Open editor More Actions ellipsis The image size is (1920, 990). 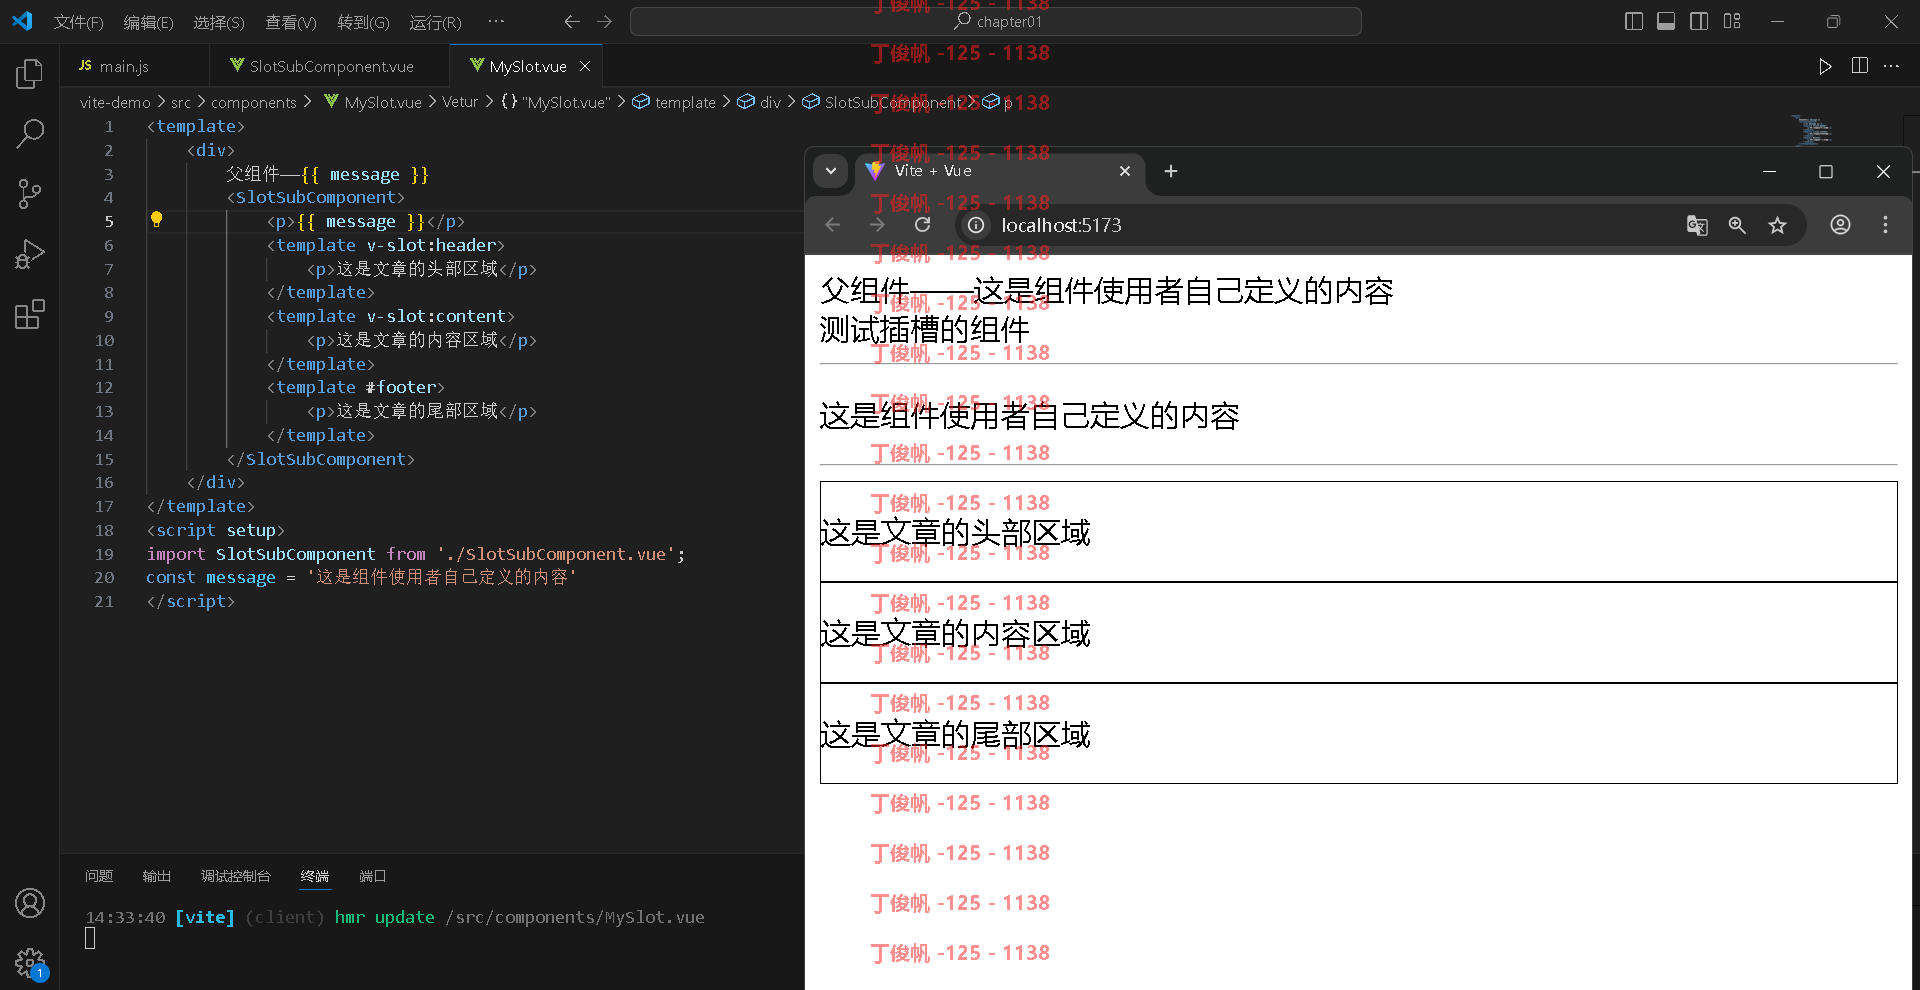1891,66
